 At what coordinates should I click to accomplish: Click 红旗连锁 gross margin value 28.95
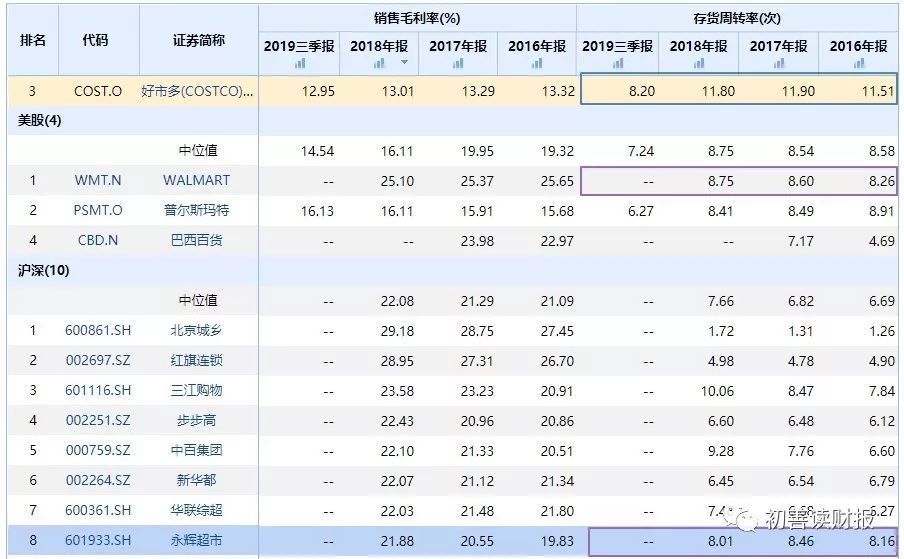397,361
